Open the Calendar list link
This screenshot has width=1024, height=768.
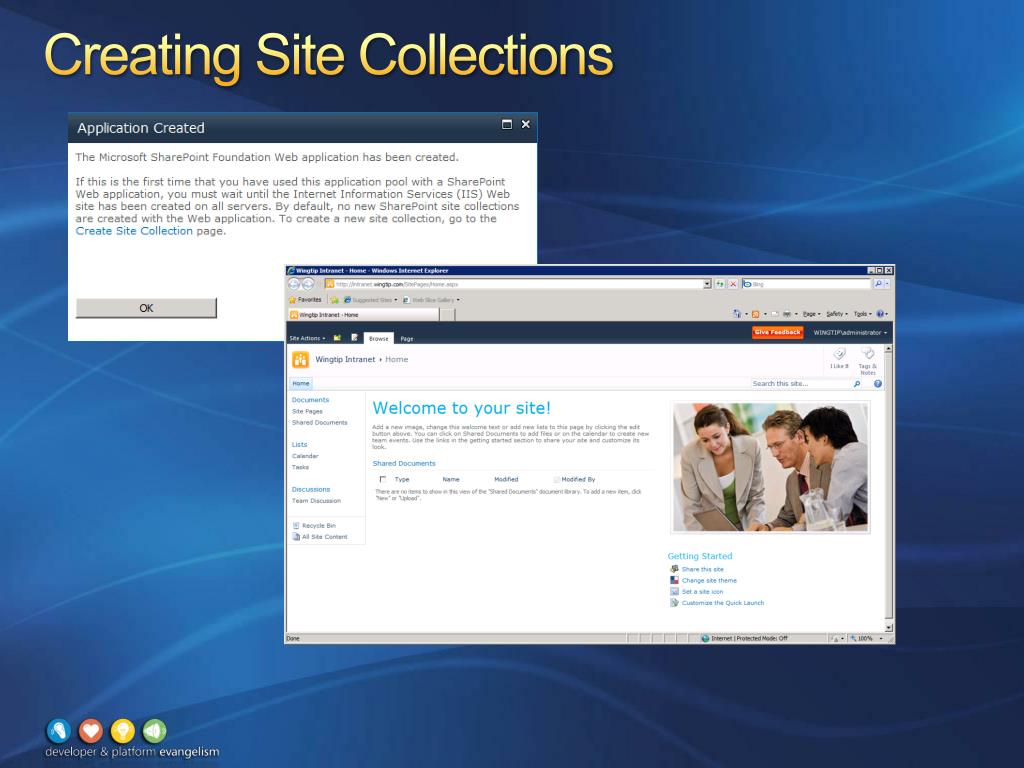pos(305,456)
